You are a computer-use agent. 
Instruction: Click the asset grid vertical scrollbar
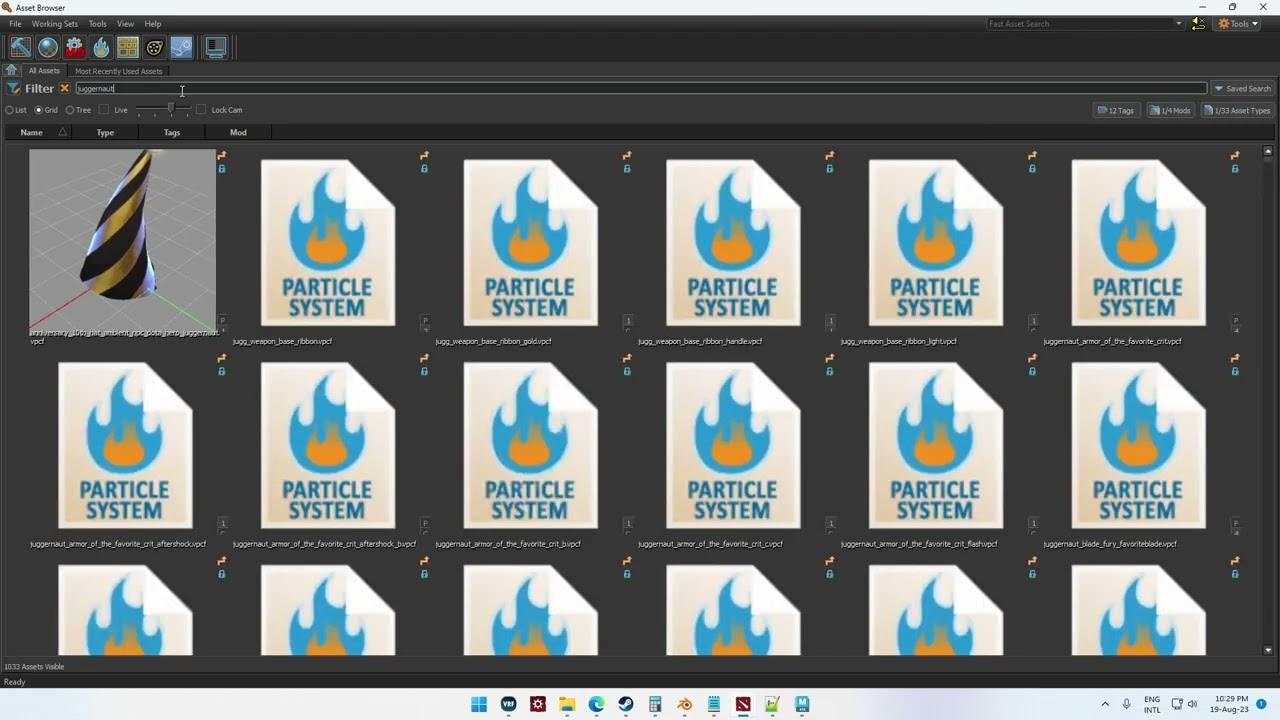point(1268,401)
